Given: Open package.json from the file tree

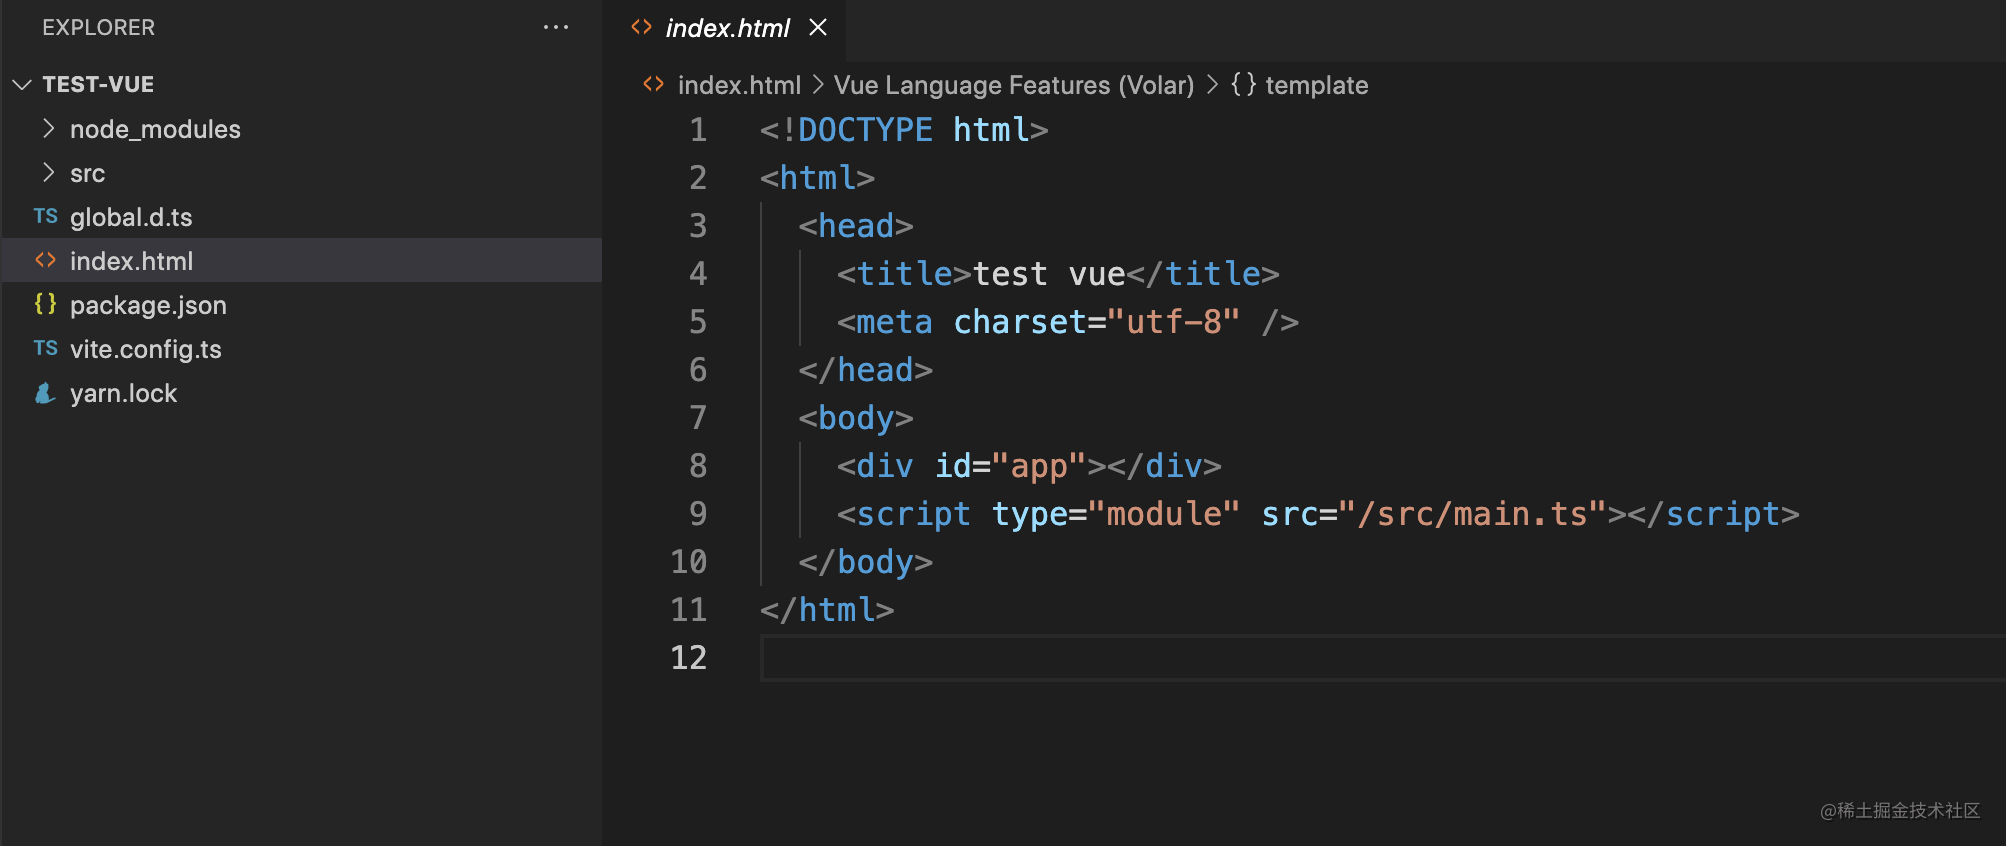Looking at the screenshot, I should [x=148, y=305].
